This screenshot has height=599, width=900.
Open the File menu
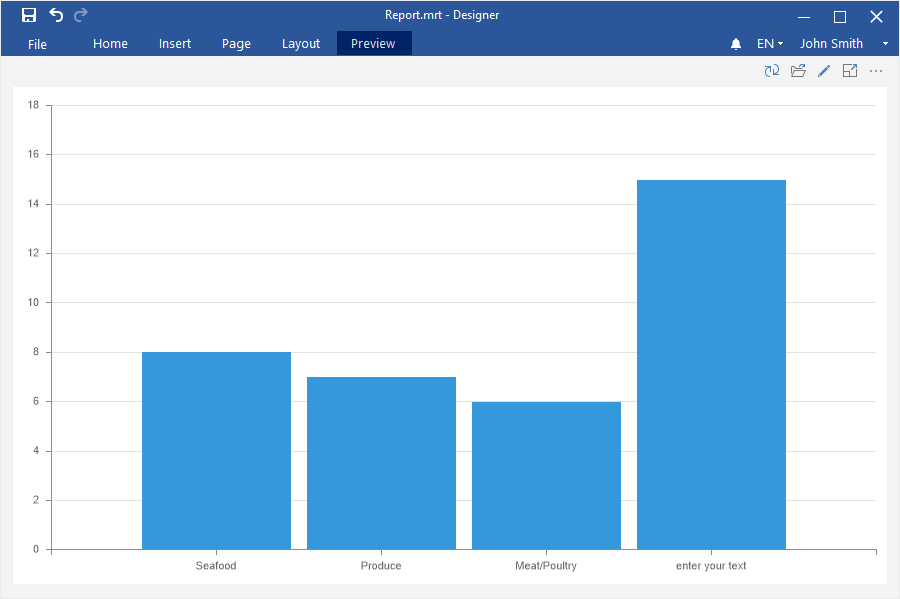coord(37,44)
